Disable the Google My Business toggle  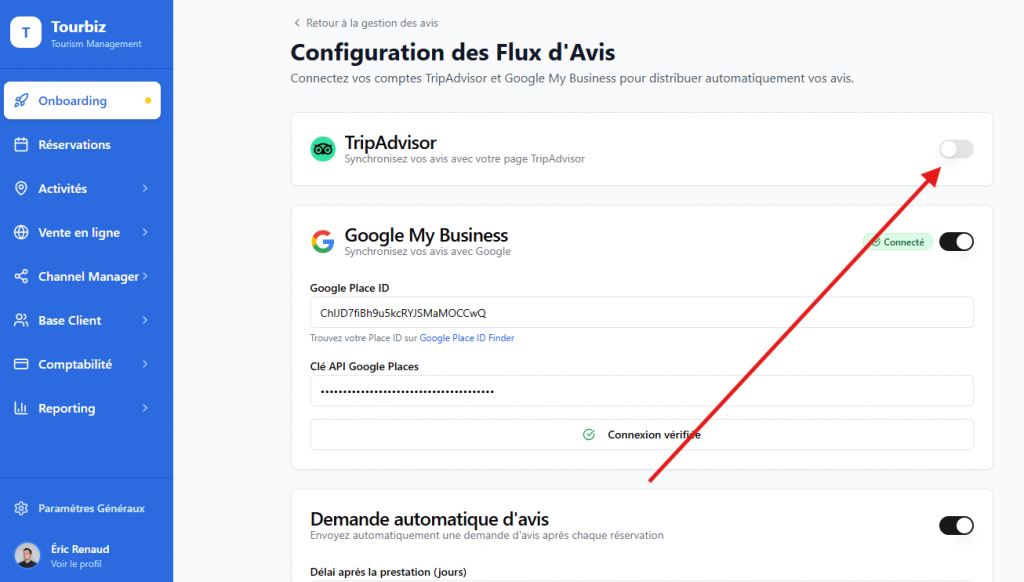pyautogui.click(x=956, y=241)
